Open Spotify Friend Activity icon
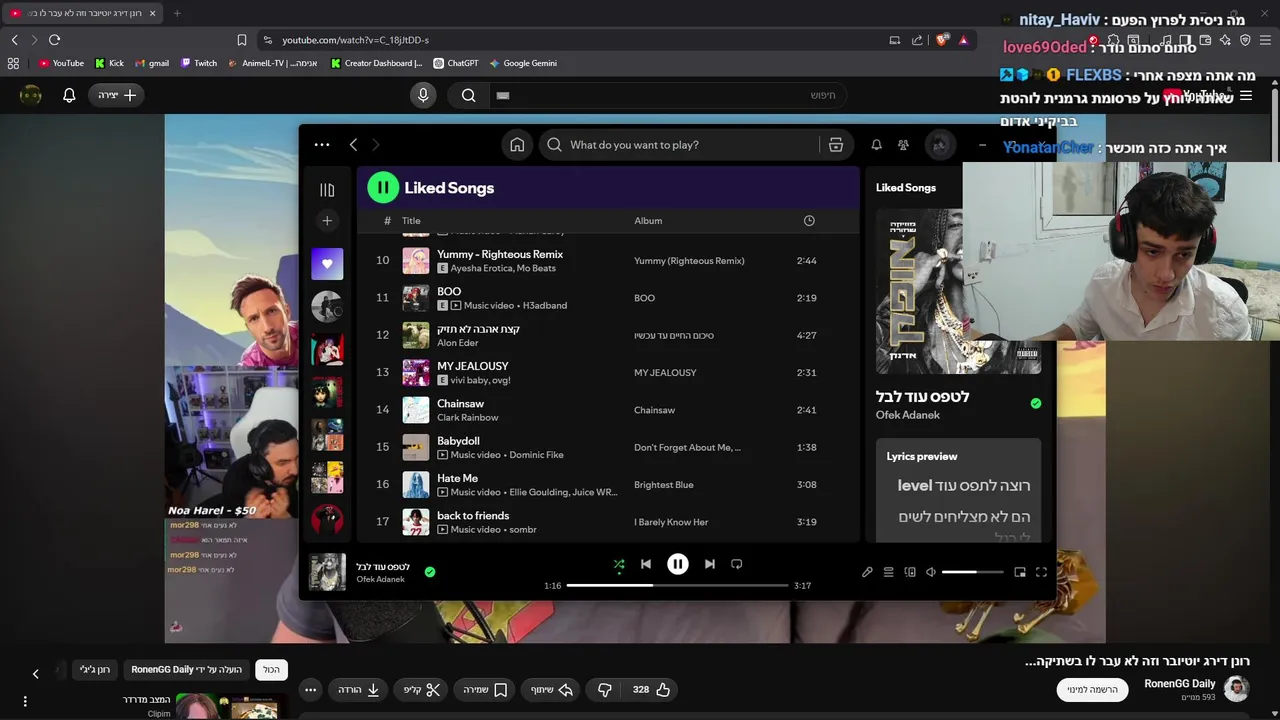Screen dimensions: 1280x720 pyautogui.click(x=903, y=145)
